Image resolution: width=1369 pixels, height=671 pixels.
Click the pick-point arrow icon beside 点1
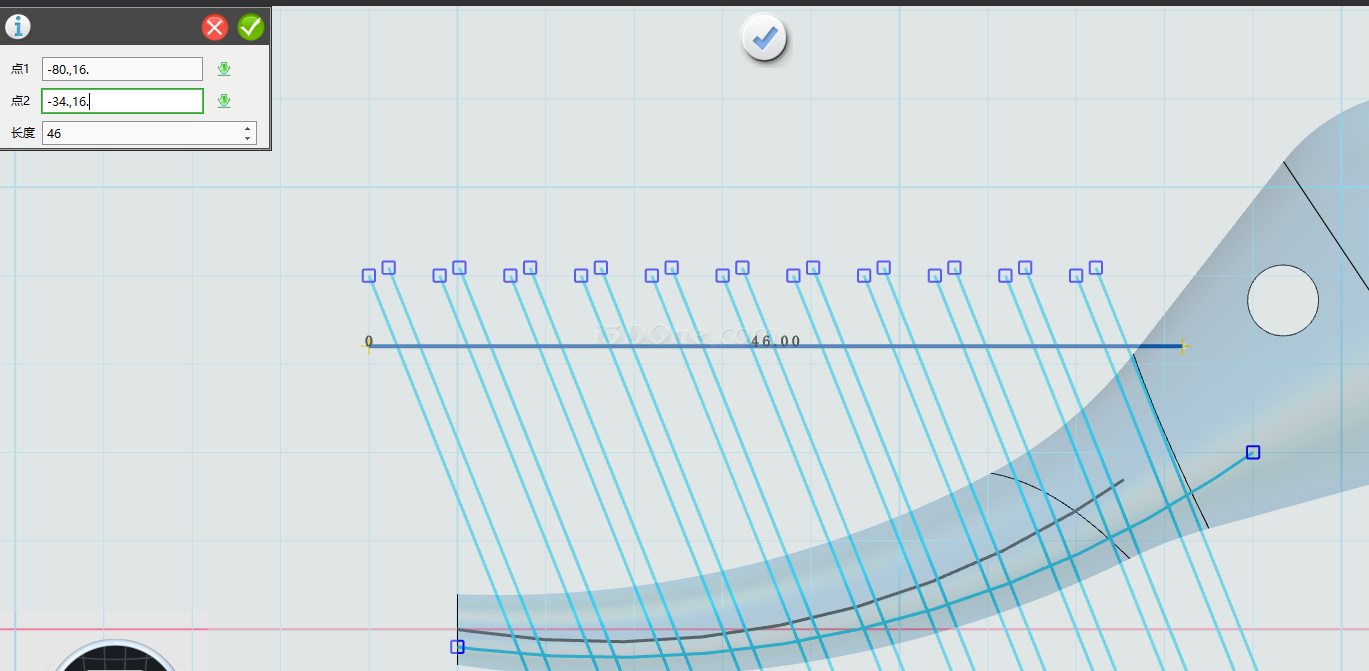pos(224,69)
